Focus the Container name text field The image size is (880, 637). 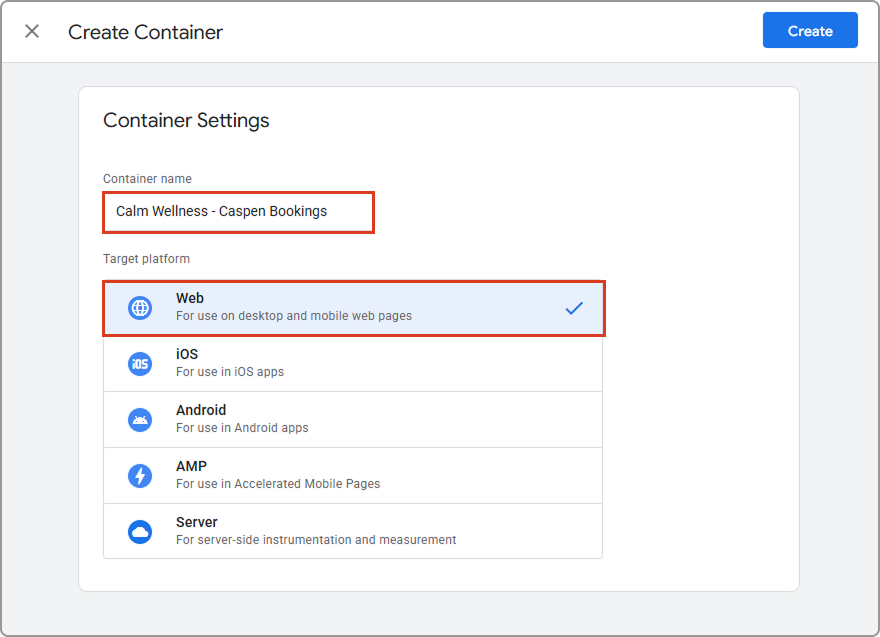click(238, 212)
